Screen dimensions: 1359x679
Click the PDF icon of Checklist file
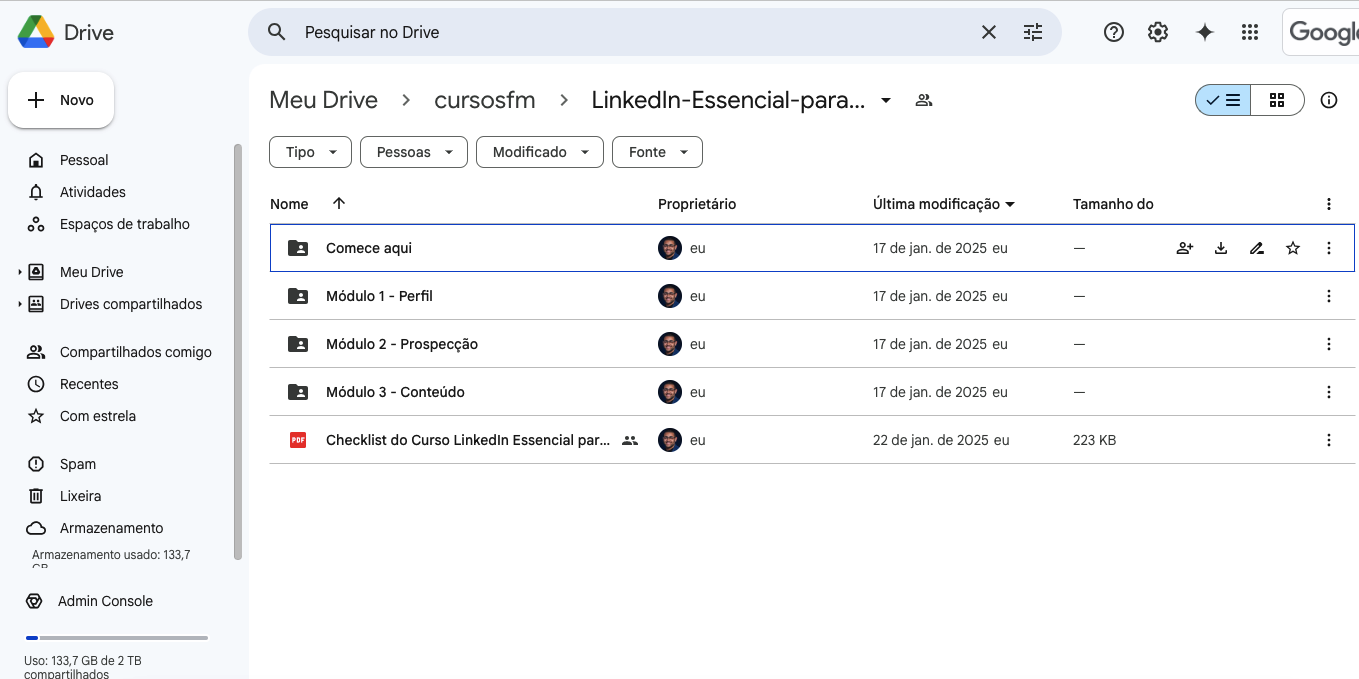point(298,440)
